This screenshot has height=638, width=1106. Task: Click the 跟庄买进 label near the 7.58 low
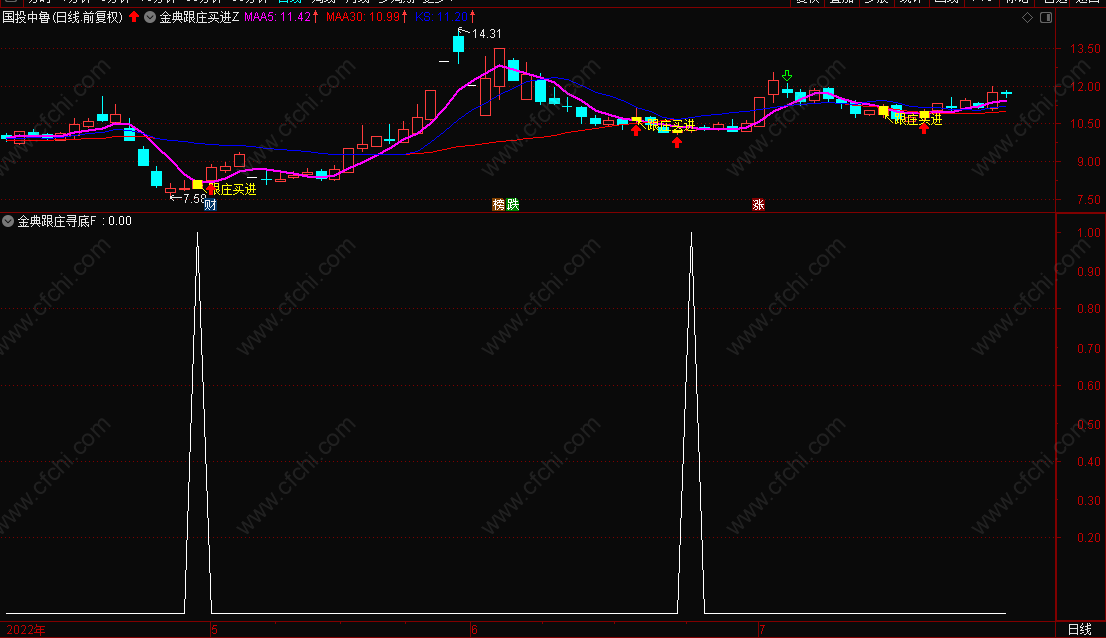pos(233,190)
